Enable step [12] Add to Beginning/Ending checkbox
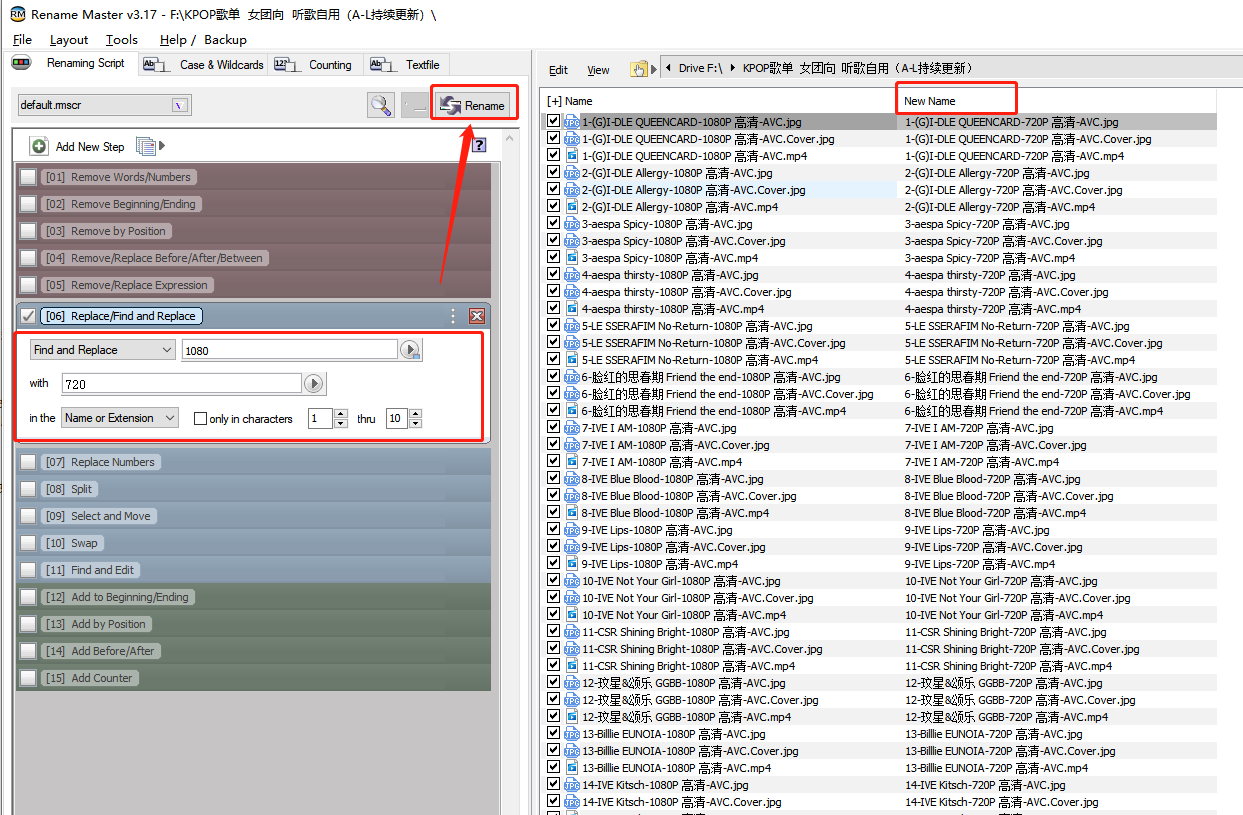This screenshot has width=1243, height=815. click(x=28, y=597)
